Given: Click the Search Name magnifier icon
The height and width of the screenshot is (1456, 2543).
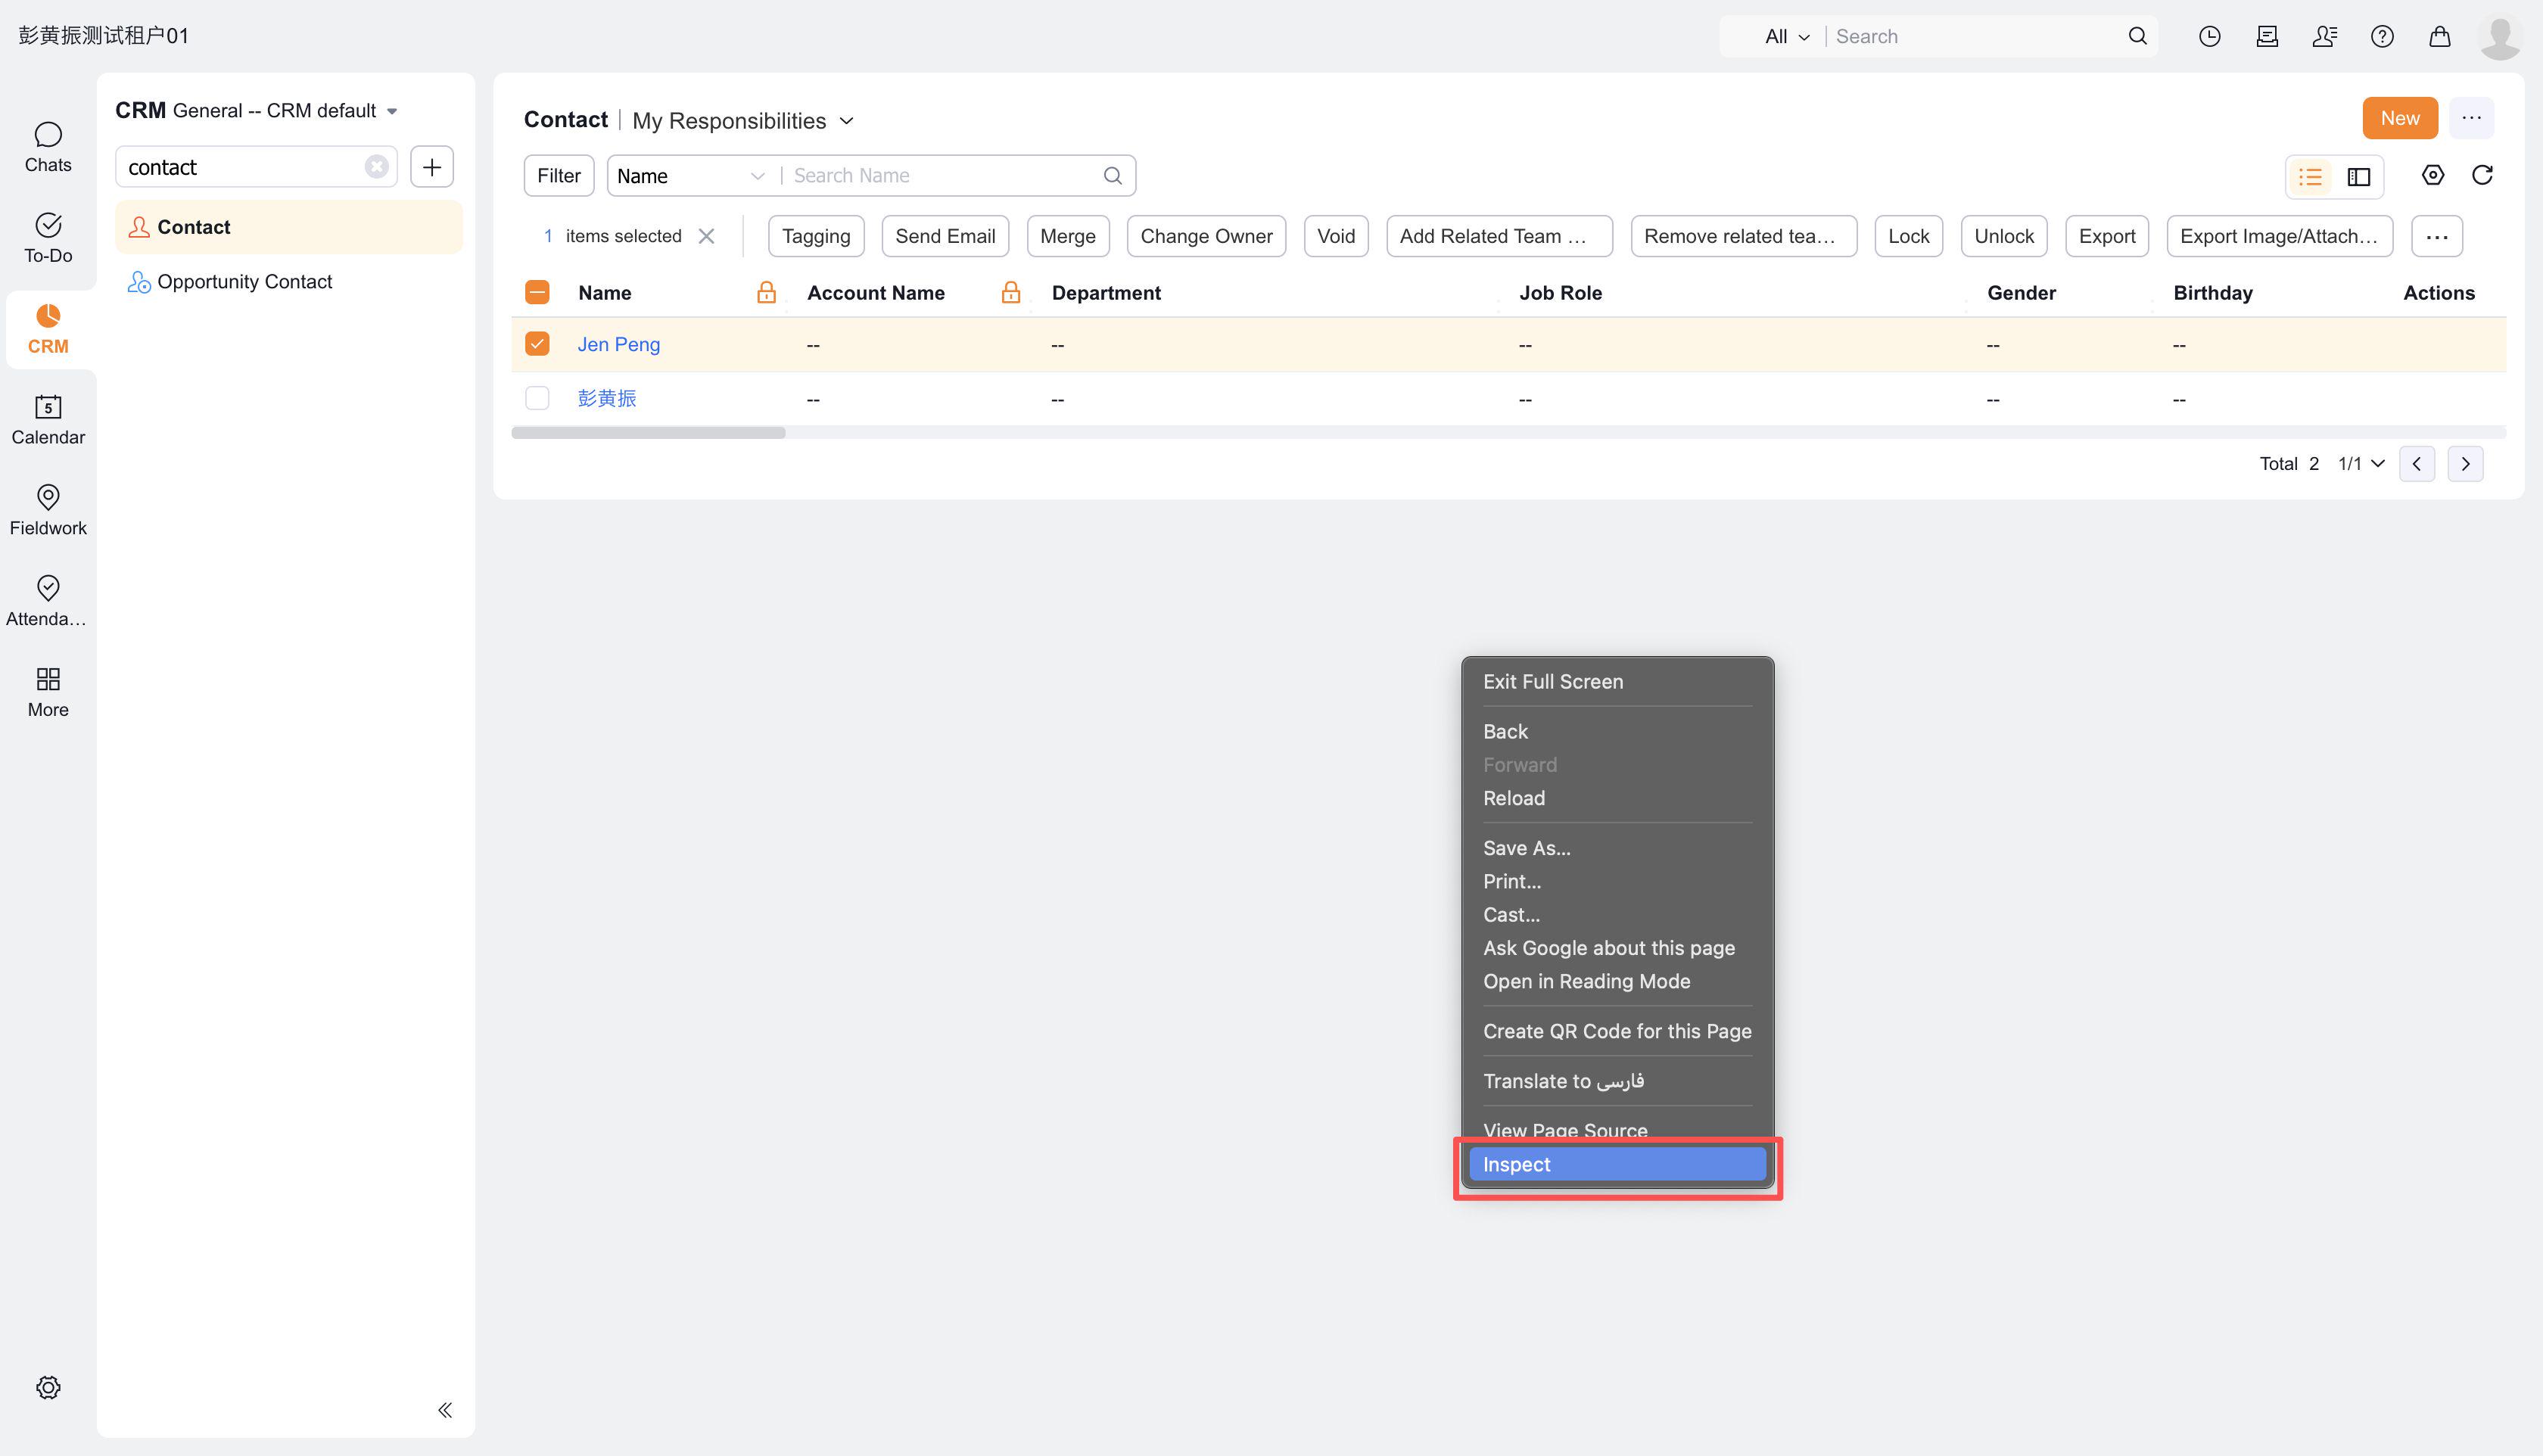Looking at the screenshot, I should point(1112,175).
